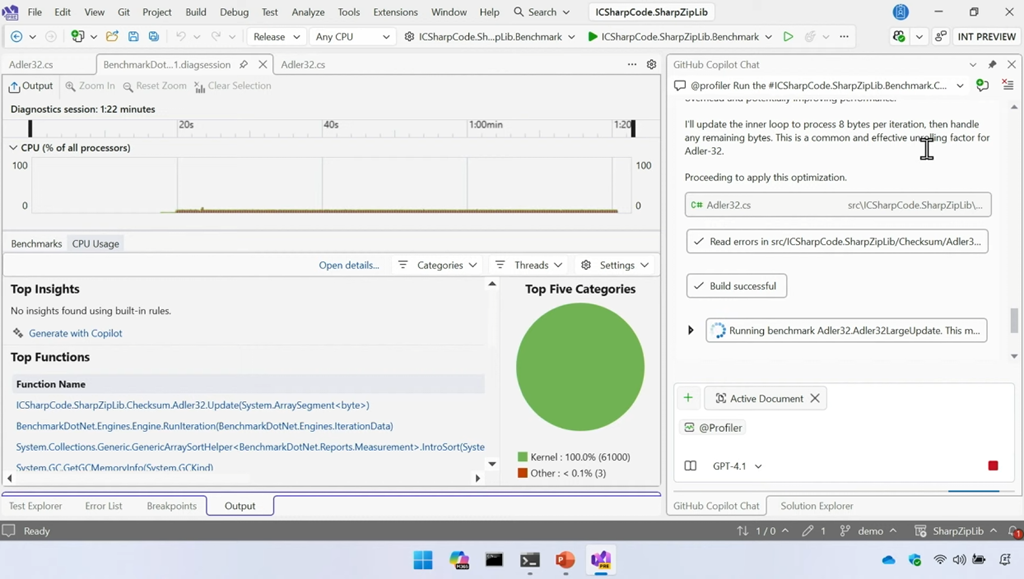Click the Open details... link

coord(349,265)
